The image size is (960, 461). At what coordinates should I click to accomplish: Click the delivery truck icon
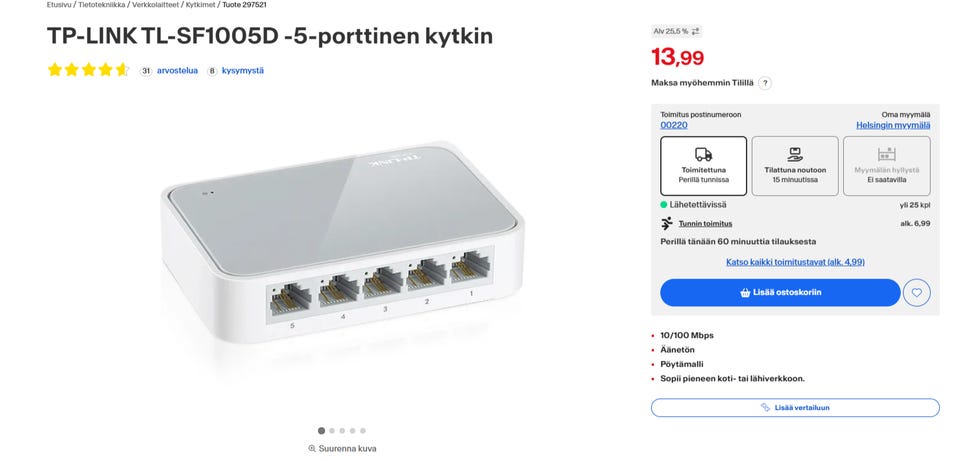pos(704,154)
